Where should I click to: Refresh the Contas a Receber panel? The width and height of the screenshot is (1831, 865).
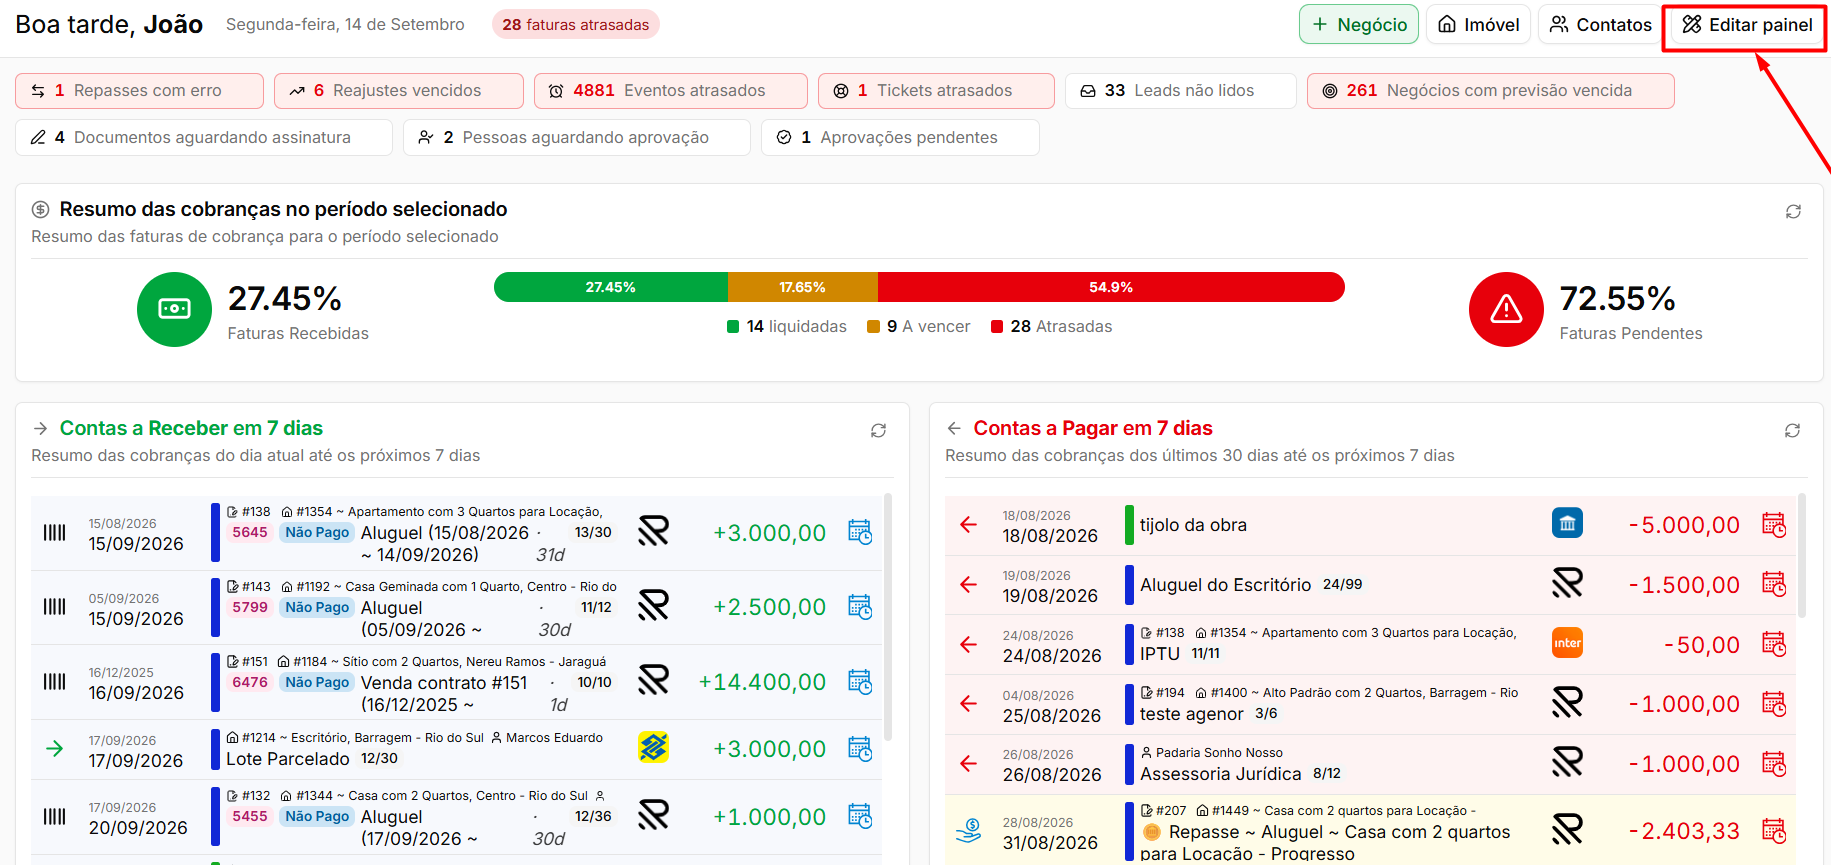(878, 430)
